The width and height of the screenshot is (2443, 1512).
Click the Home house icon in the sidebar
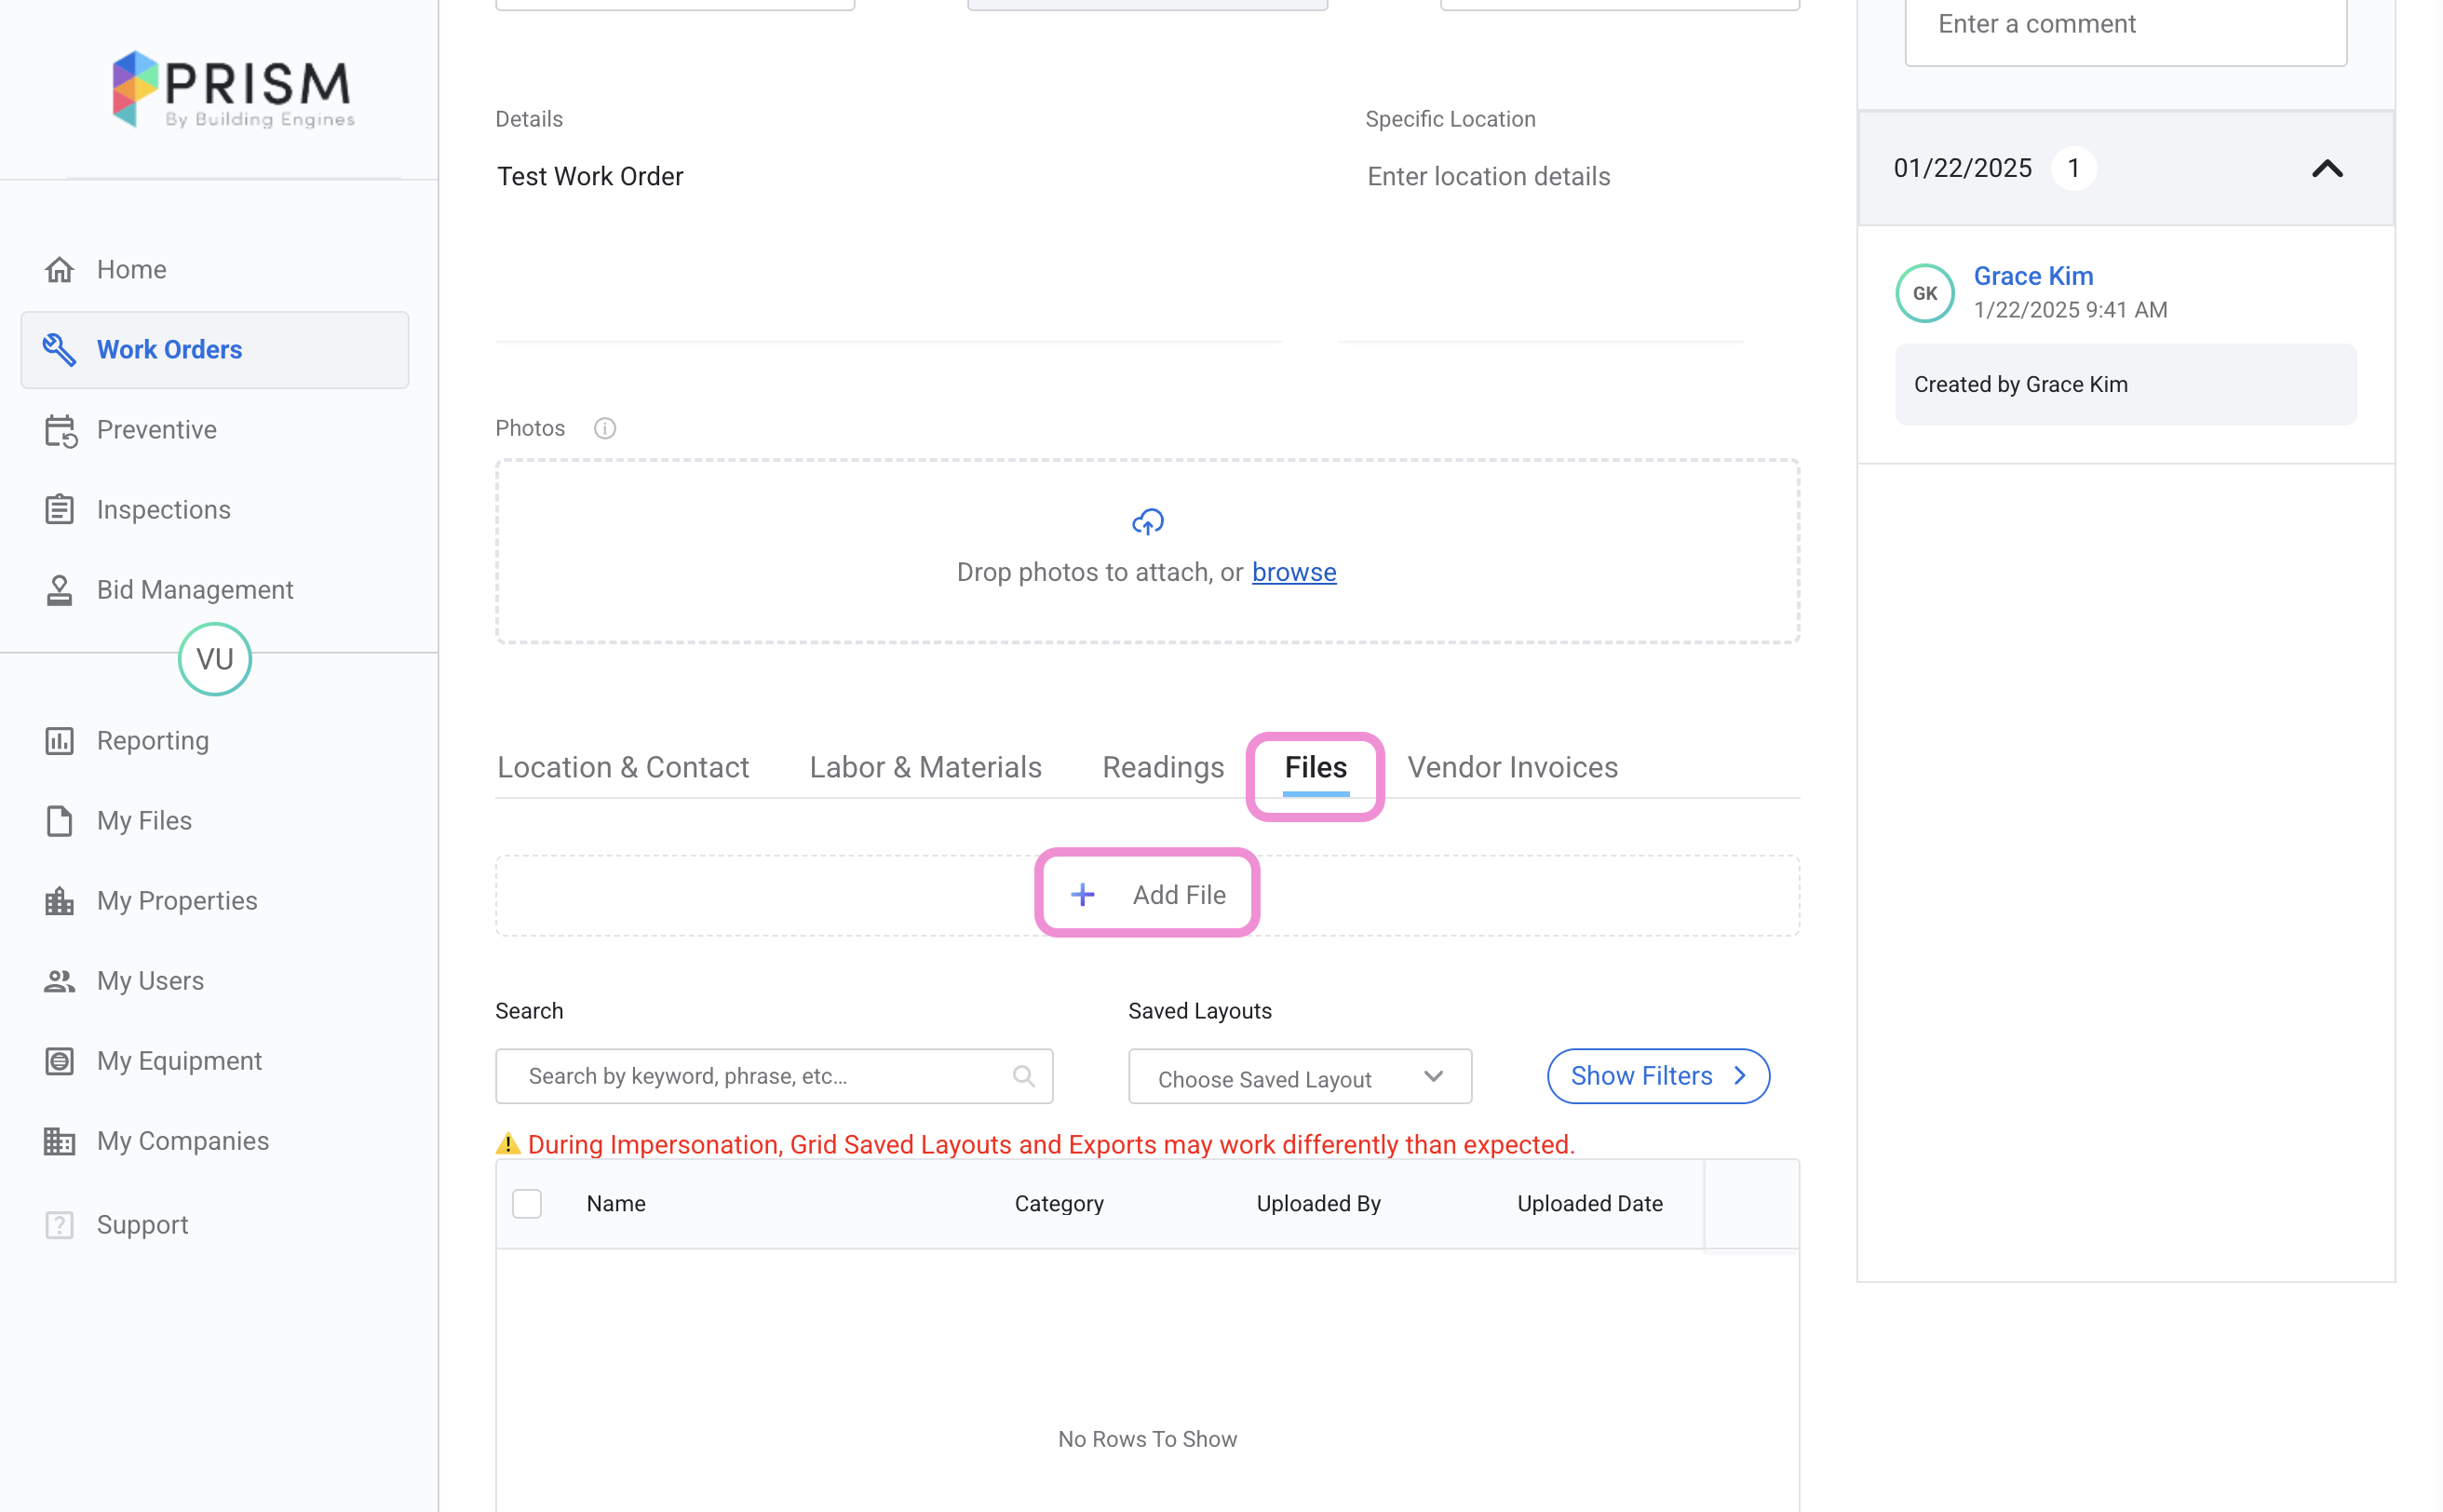[x=60, y=270]
